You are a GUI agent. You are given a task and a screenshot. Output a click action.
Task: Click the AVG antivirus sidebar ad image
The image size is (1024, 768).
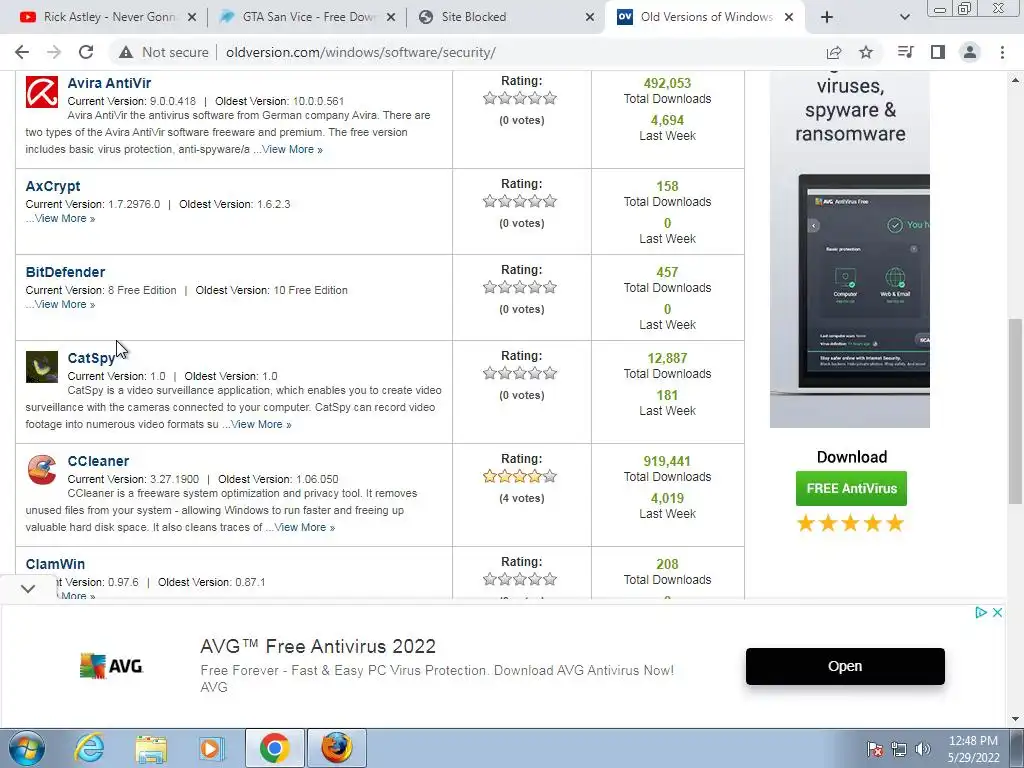click(x=850, y=249)
